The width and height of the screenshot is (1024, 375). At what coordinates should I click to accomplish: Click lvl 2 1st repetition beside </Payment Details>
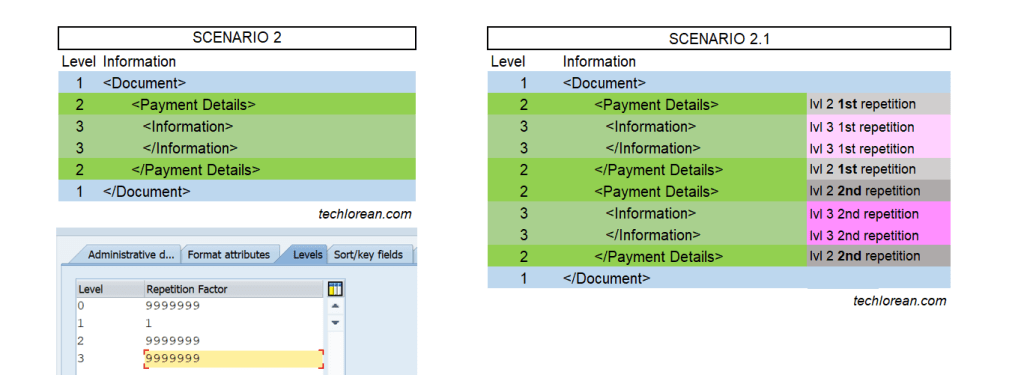(x=878, y=169)
